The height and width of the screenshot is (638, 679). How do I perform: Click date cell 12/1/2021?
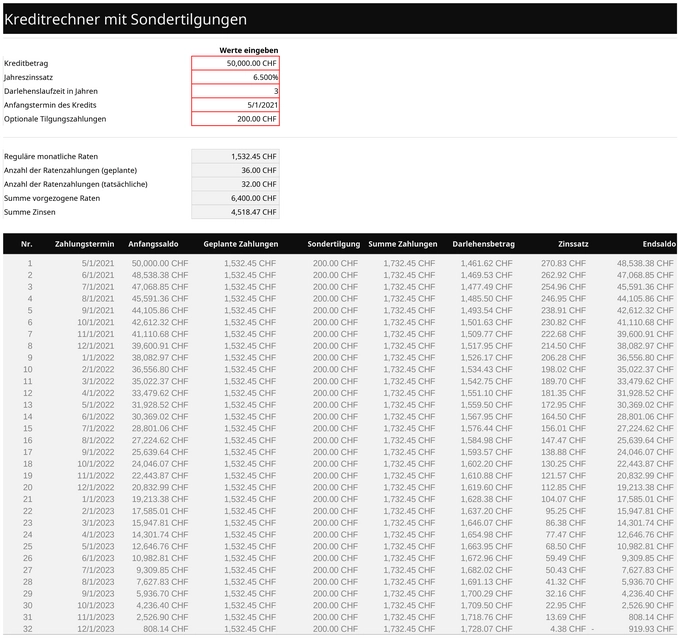point(96,346)
